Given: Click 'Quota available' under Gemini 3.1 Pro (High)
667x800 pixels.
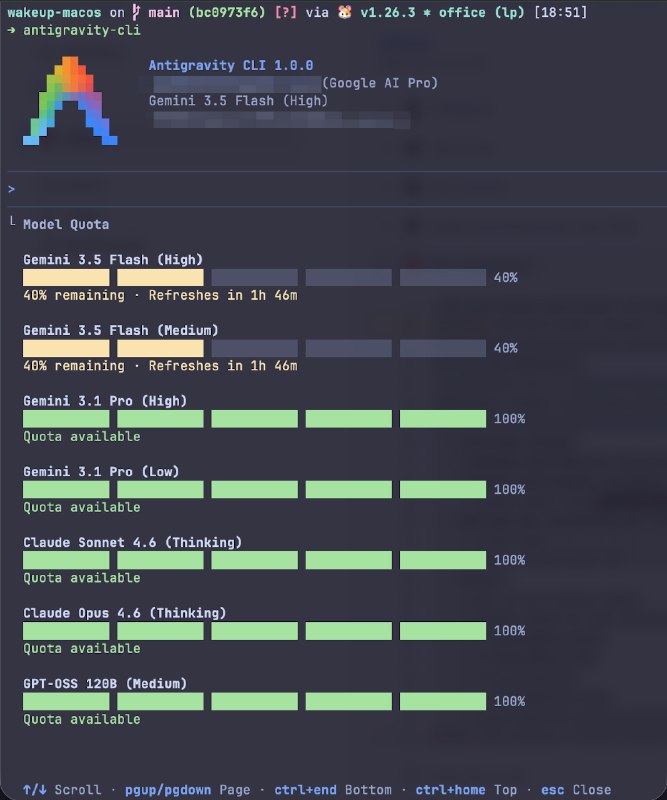Looking at the screenshot, I should click(82, 437).
